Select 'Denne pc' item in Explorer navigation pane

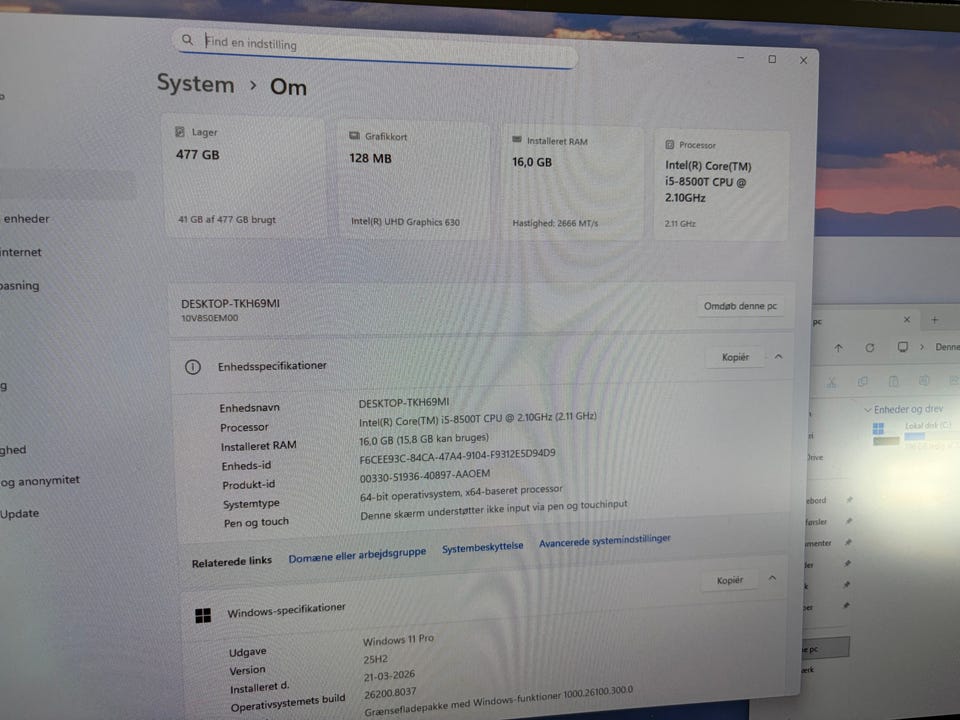point(827,648)
